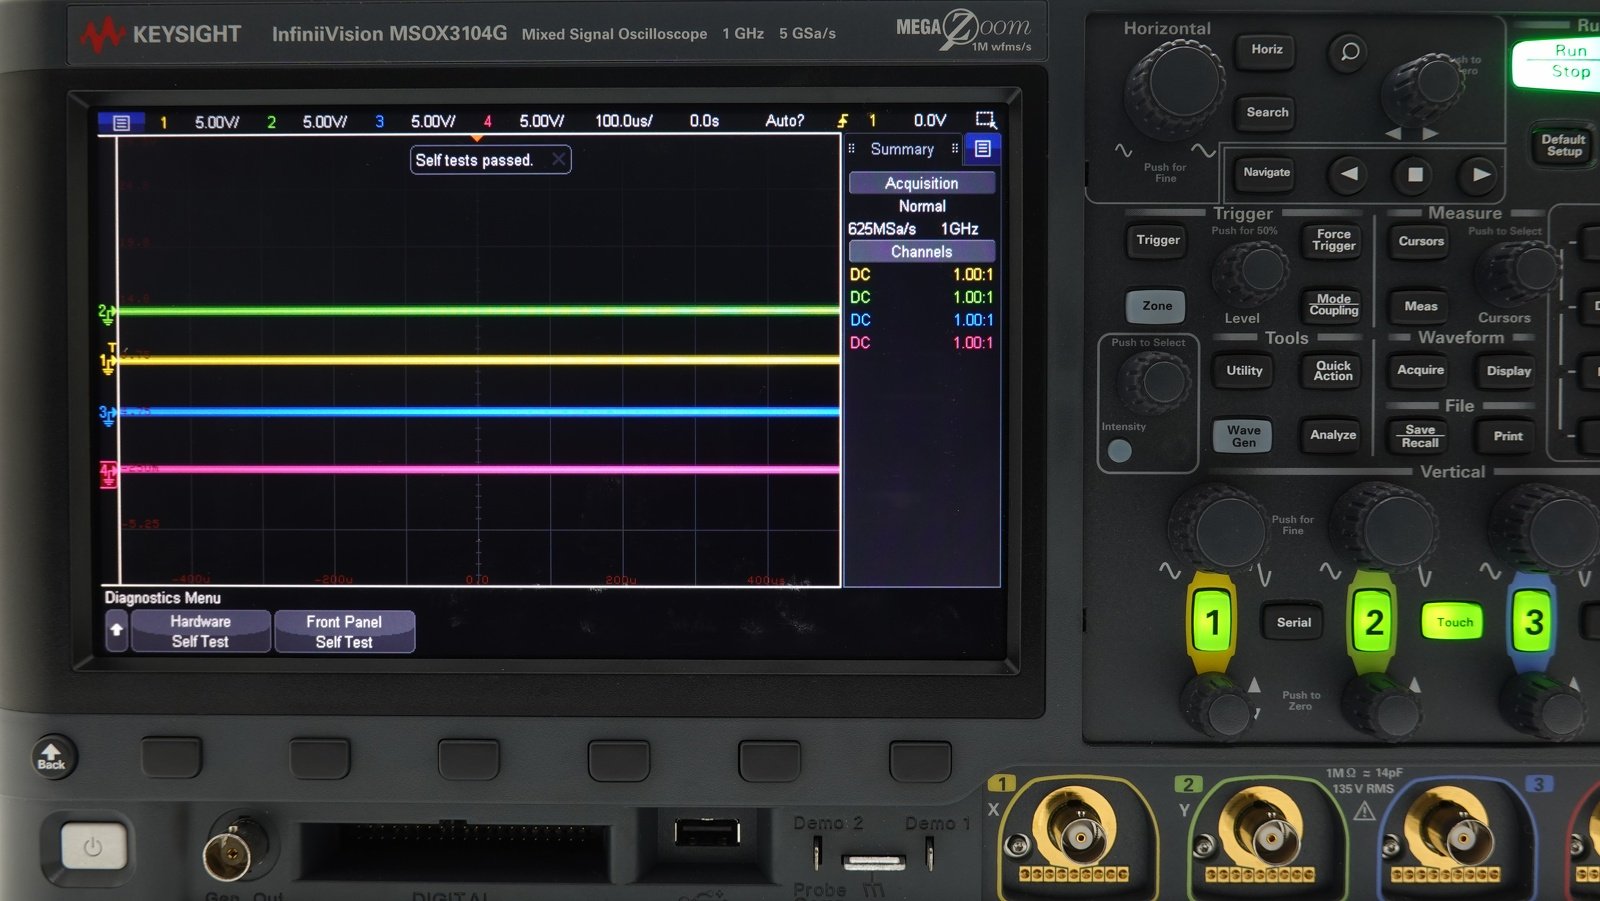
Task: Click the first blank softkey under the screen
Action: click(x=172, y=759)
